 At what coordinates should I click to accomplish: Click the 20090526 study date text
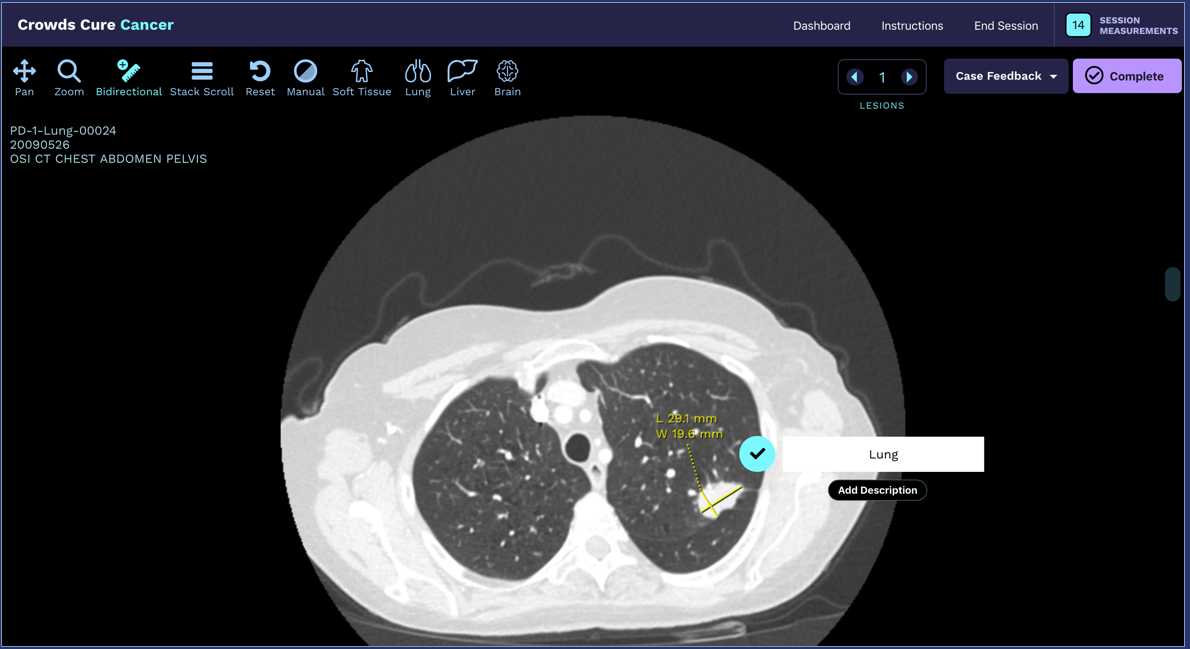(39, 144)
